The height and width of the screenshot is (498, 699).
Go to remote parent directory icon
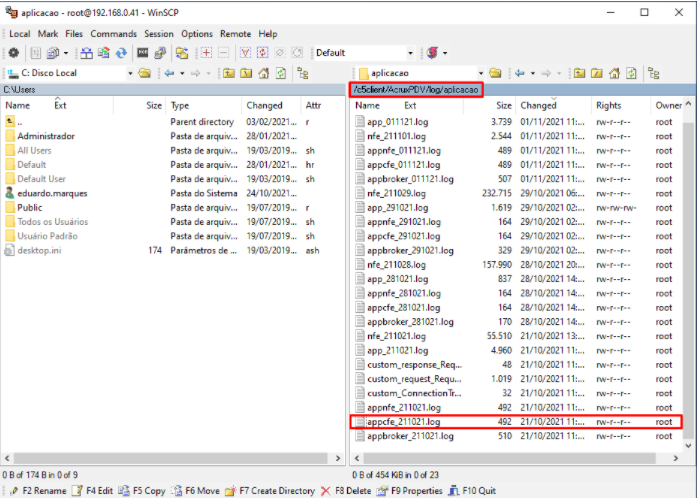pyautogui.click(x=579, y=73)
